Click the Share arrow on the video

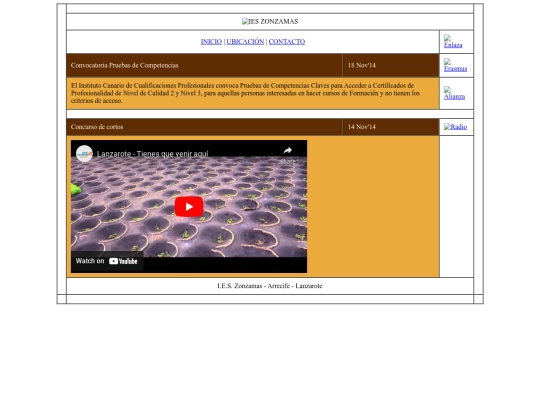tap(288, 150)
